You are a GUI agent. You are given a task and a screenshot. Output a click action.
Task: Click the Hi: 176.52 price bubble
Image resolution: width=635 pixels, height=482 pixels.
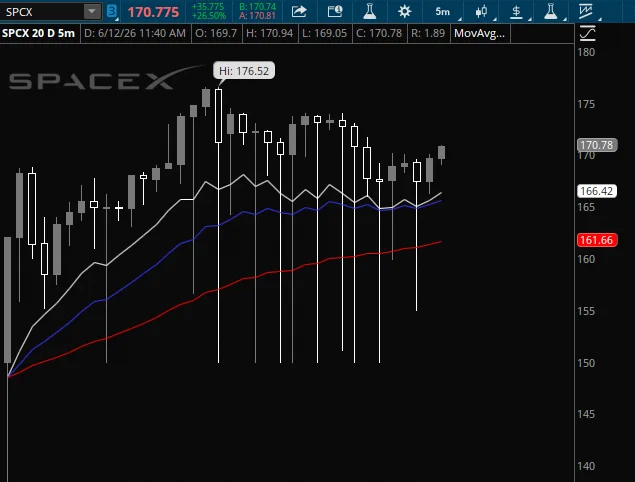[x=244, y=71]
